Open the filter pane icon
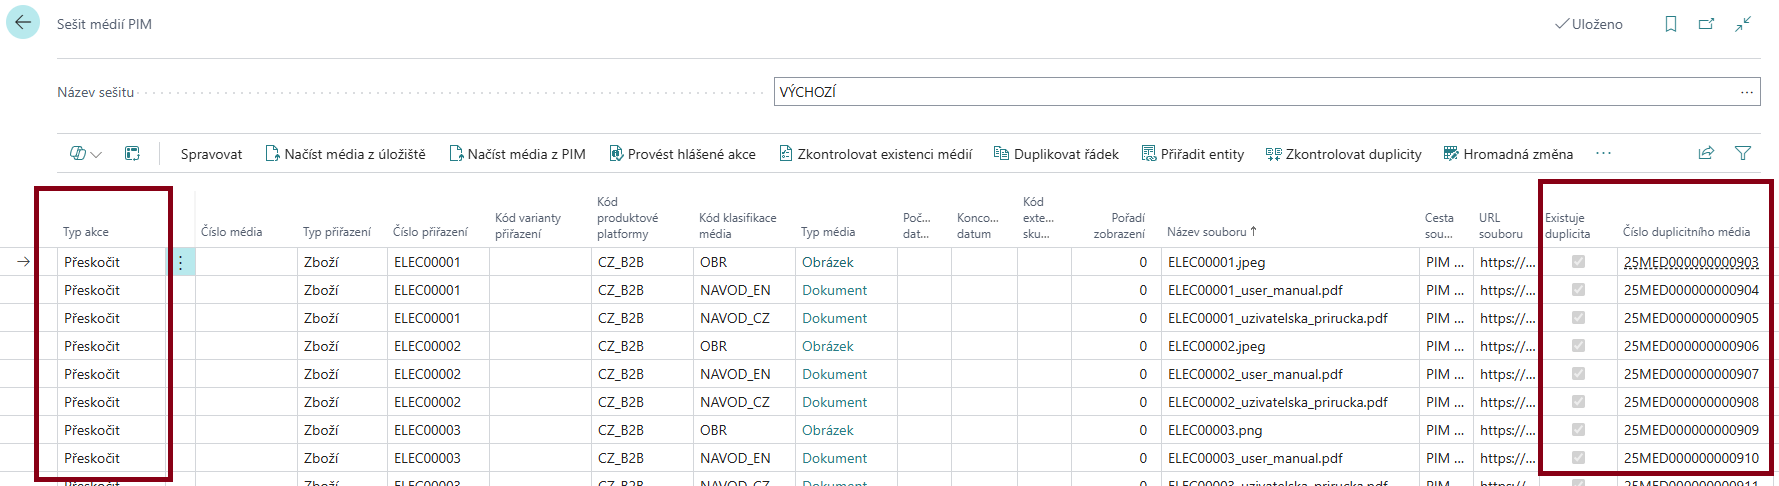This screenshot has width=1779, height=486. [1742, 153]
